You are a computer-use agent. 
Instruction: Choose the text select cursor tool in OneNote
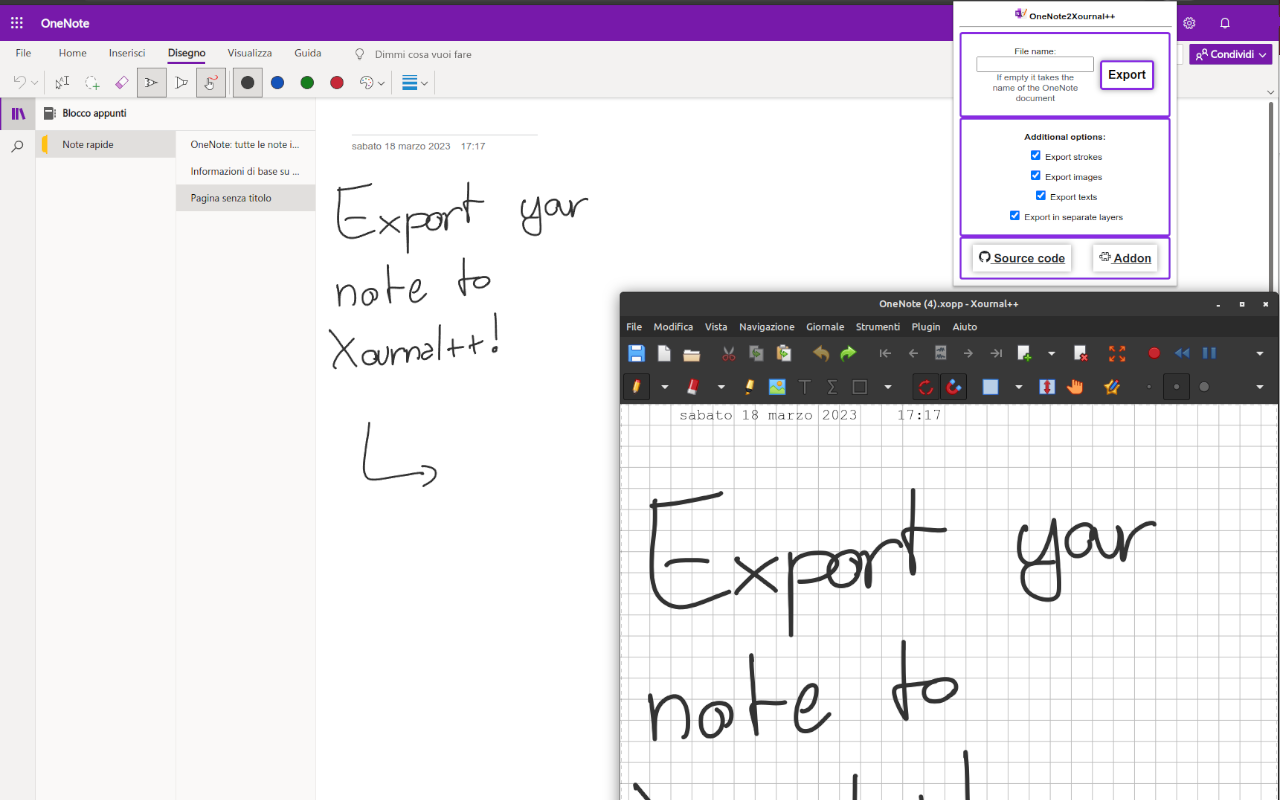pyautogui.click(x=62, y=83)
